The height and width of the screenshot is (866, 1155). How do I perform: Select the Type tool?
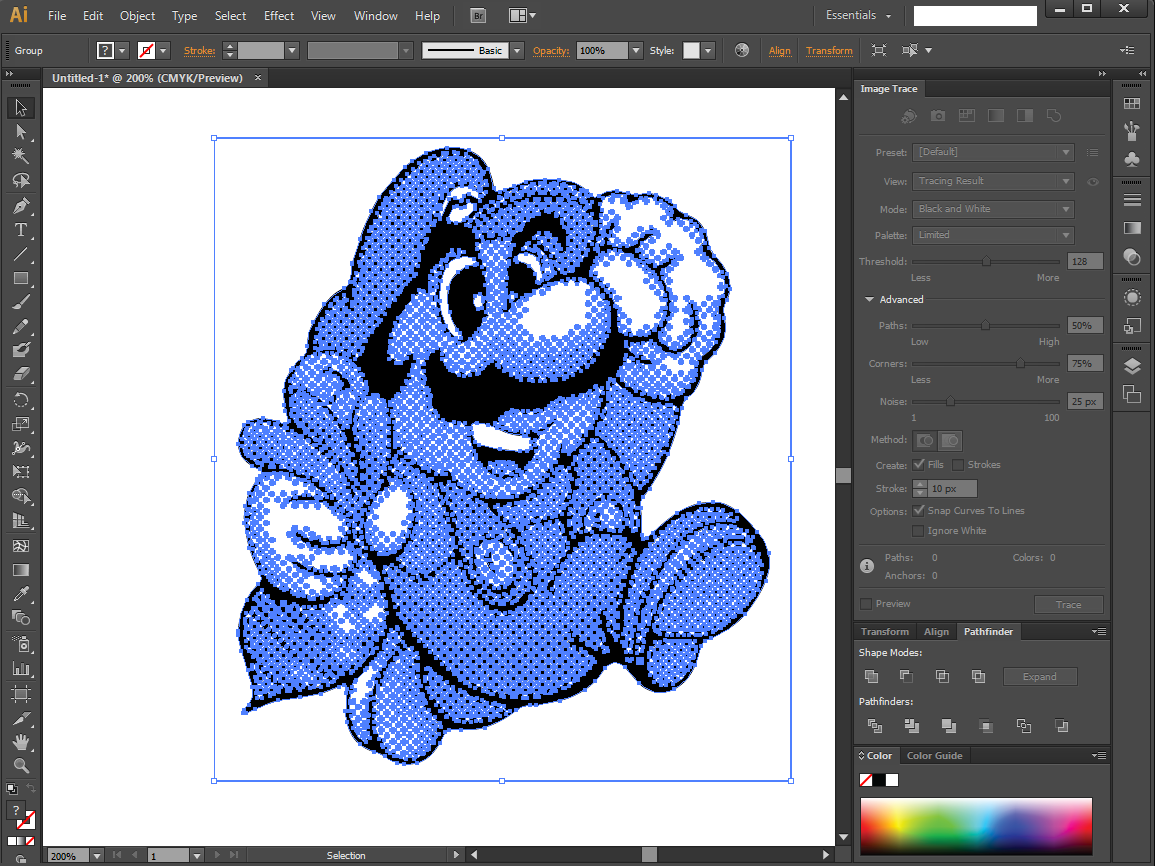[21, 230]
